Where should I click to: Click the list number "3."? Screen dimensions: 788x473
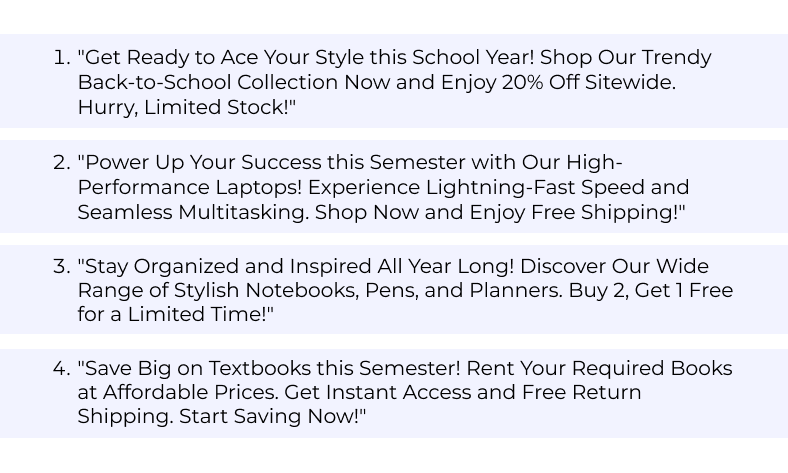point(62,266)
